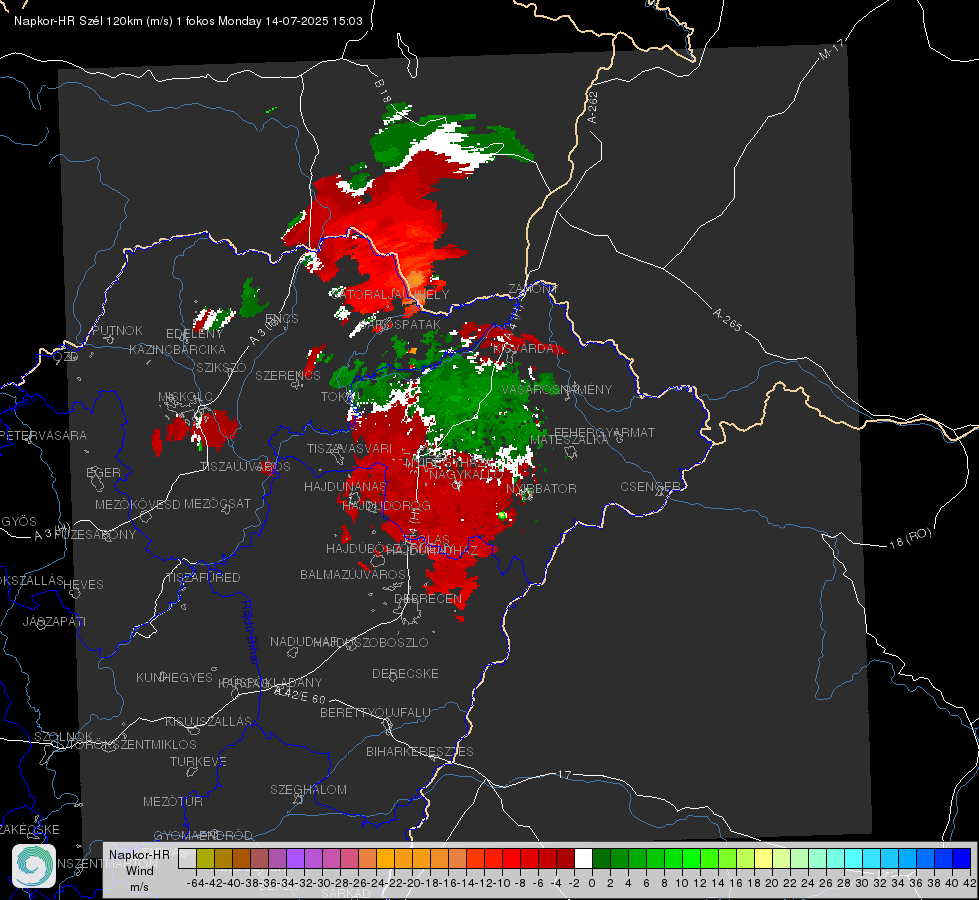Click the SZEGHALOM town label
979x900 pixels.
308,789
